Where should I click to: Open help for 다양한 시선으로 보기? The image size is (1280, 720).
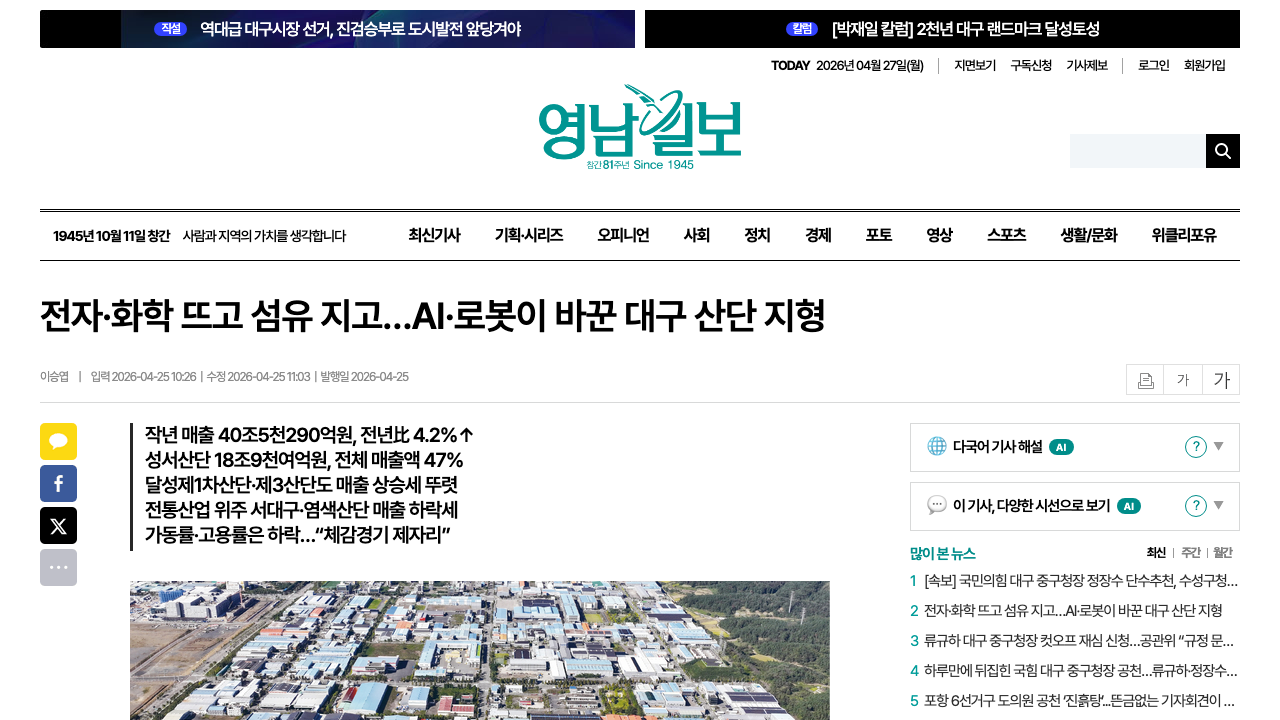click(x=1195, y=506)
